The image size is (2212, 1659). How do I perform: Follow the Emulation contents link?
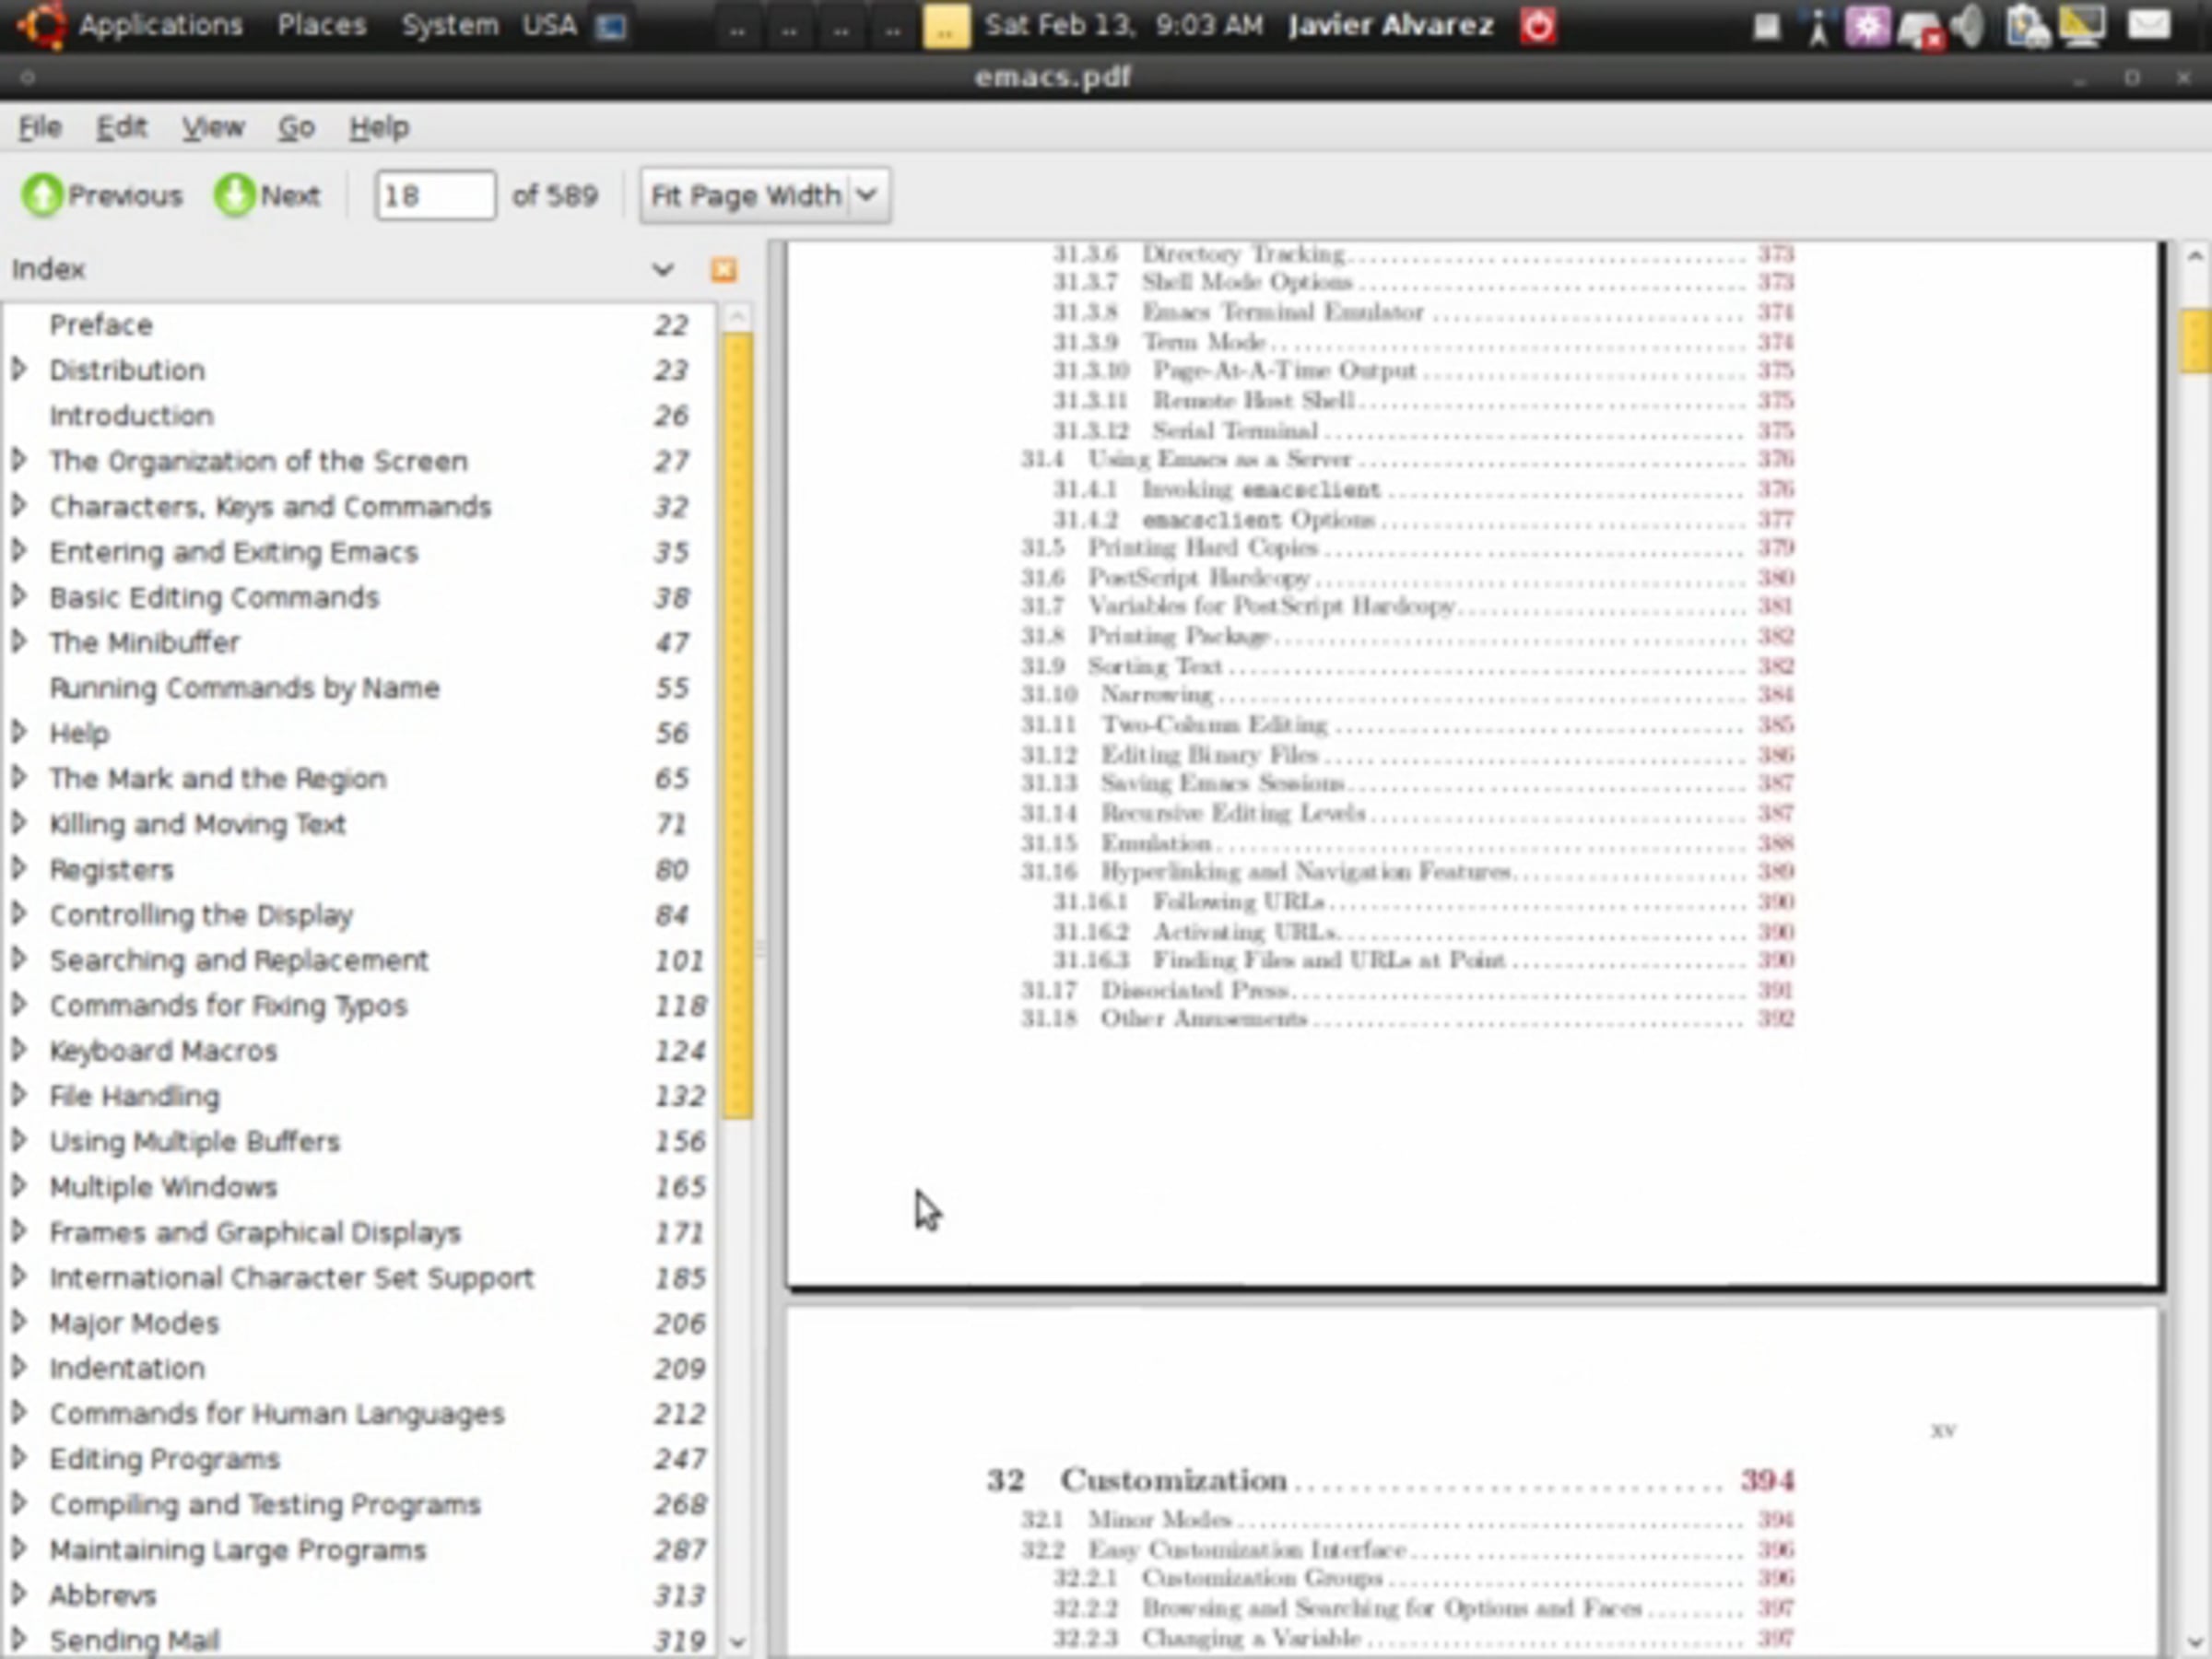click(x=1407, y=843)
